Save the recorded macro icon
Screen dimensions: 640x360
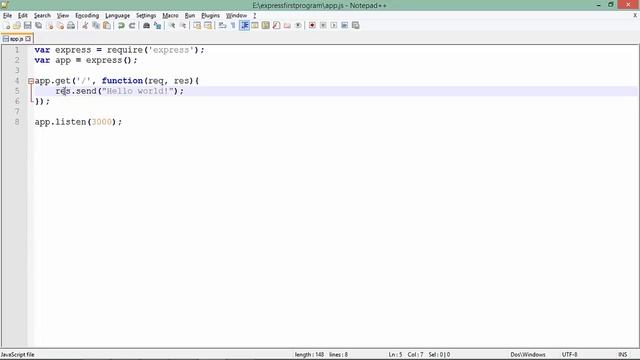click(x=356, y=25)
